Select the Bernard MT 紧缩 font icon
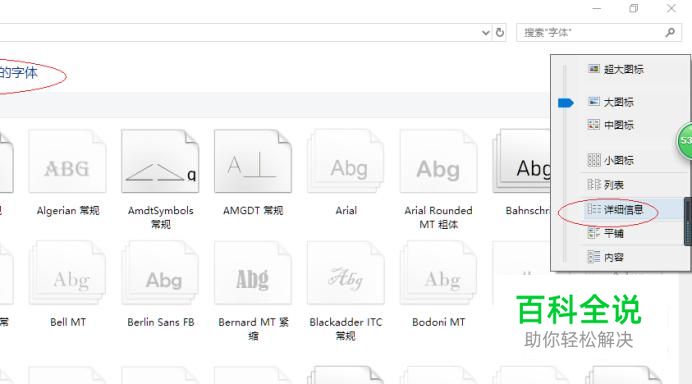The width and height of the screenshot is (692, 384). [x=253, y=273]
